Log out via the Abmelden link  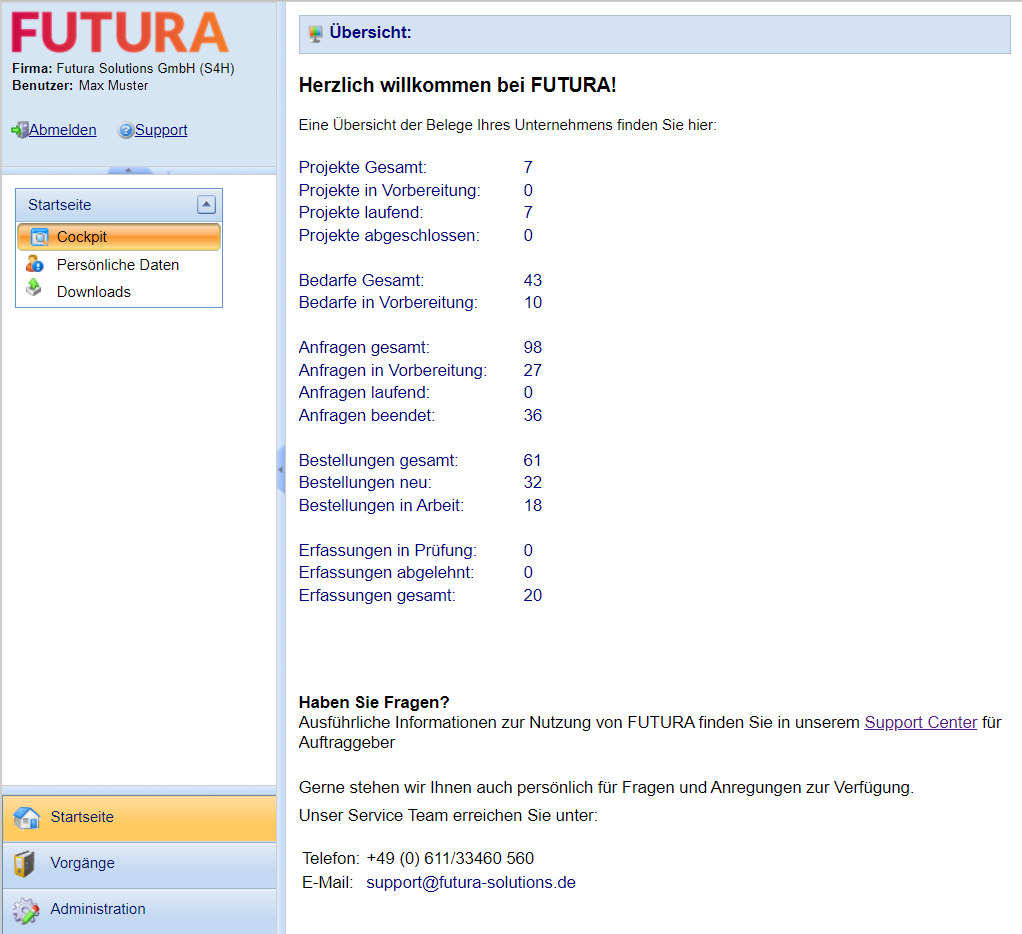tap(63, 130)
